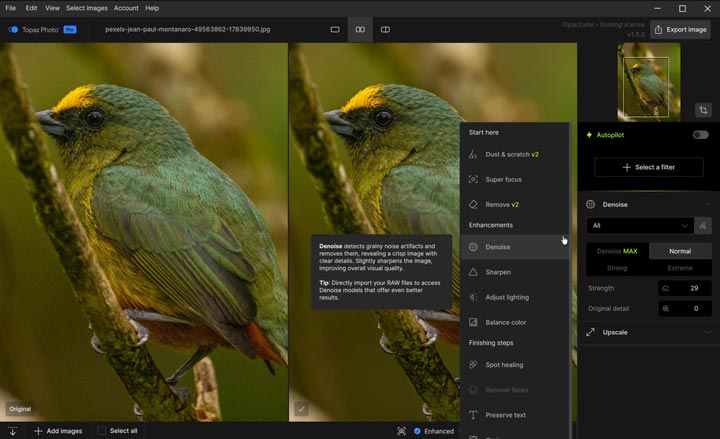720x439 pixels.
Task: Select Normal denoise mode
Action: pos(680,251)
